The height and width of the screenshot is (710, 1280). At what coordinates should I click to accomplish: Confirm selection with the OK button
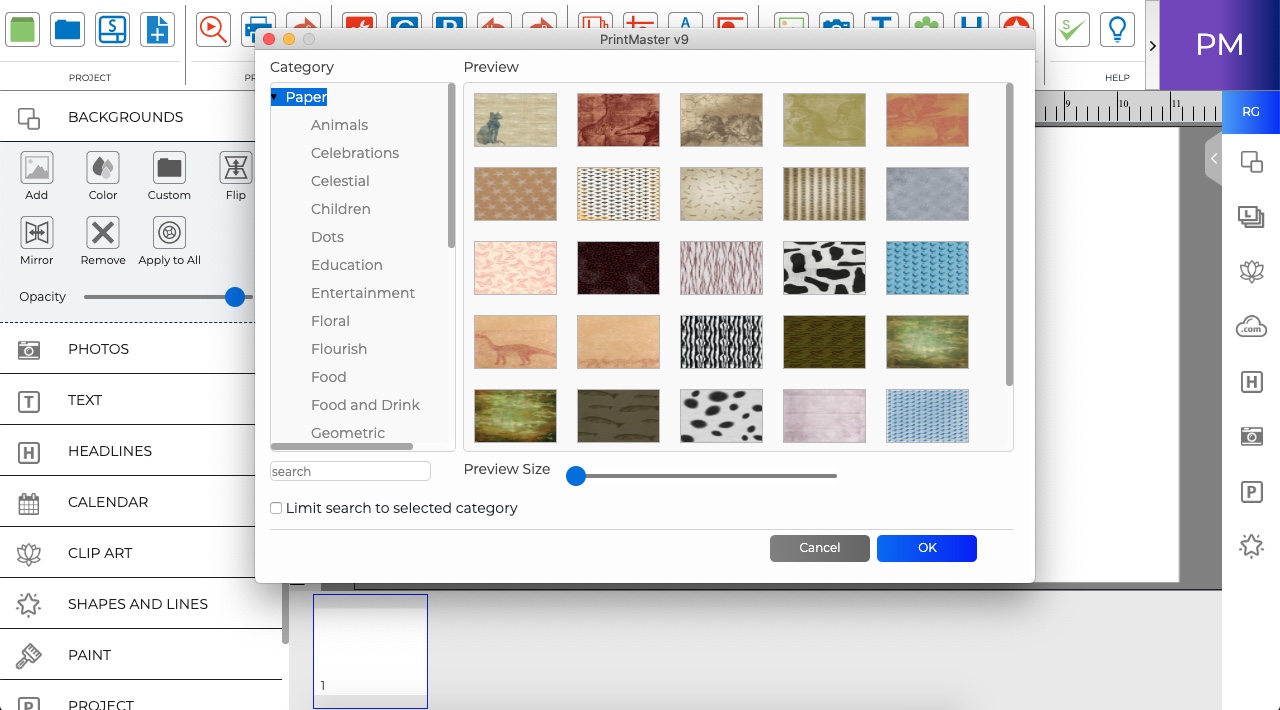(x=926, y=548)
